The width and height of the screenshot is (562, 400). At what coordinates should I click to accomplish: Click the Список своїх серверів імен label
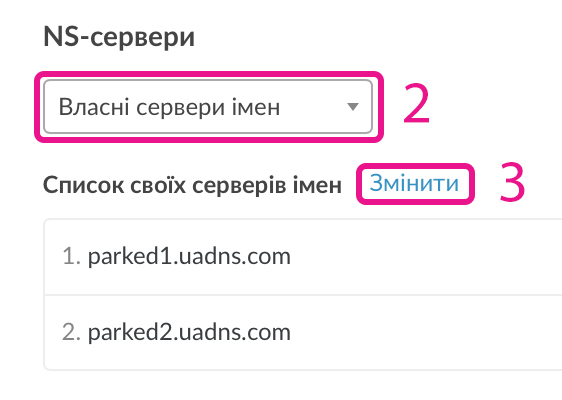[192, 185]
